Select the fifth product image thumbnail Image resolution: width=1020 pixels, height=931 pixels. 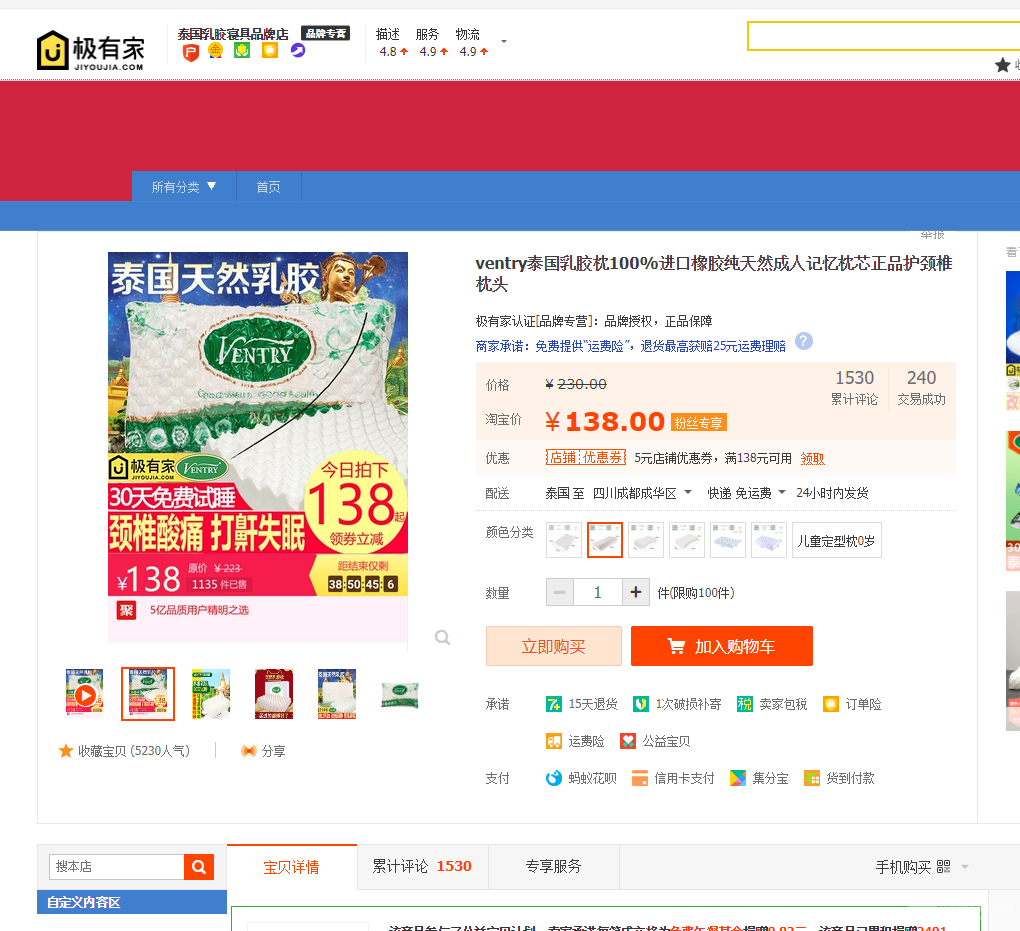337,694
